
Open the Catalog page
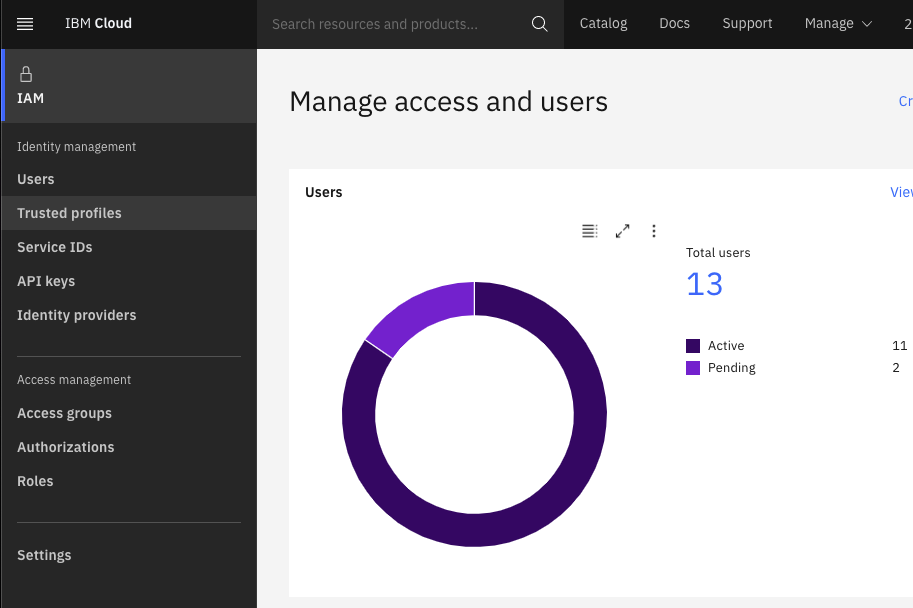(604, 24)
